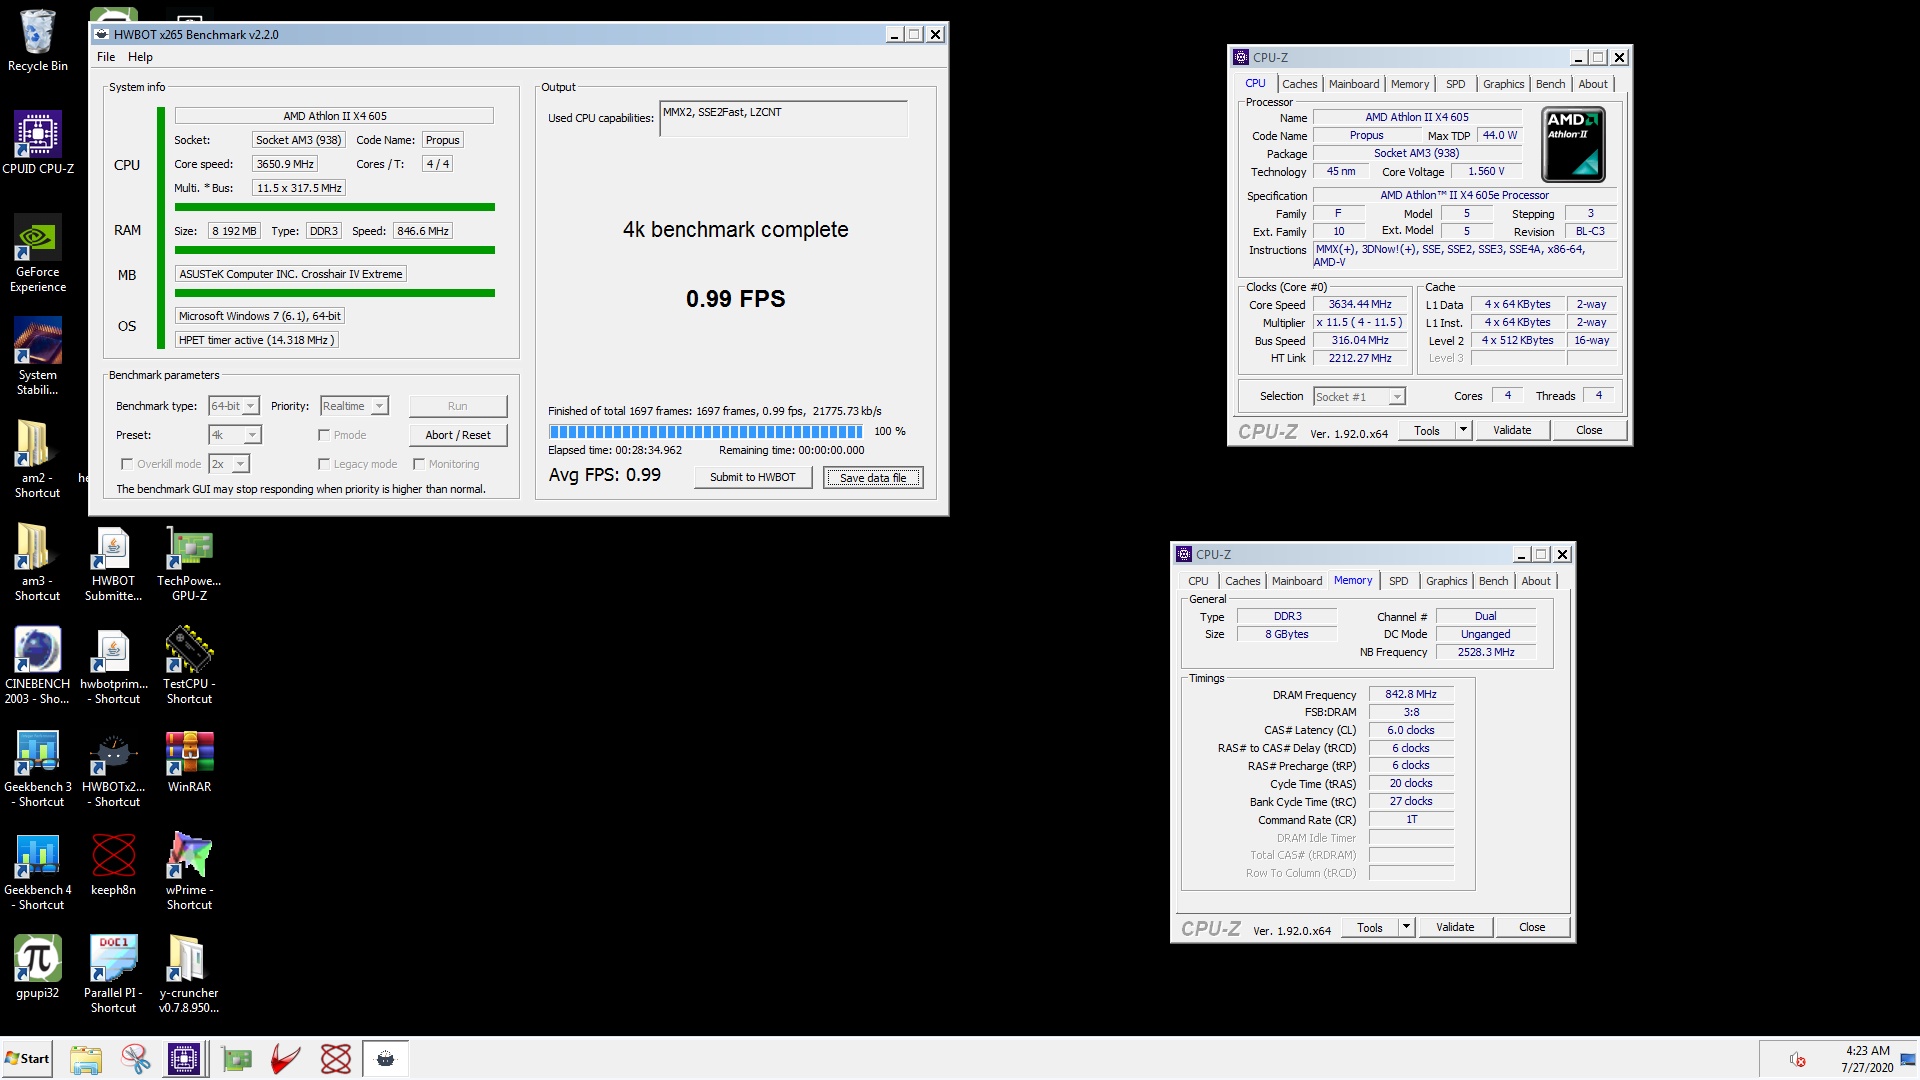Click Validate in top CPU-Z window
The width and height of the screenshot is (1920, 1080).
1512,430
